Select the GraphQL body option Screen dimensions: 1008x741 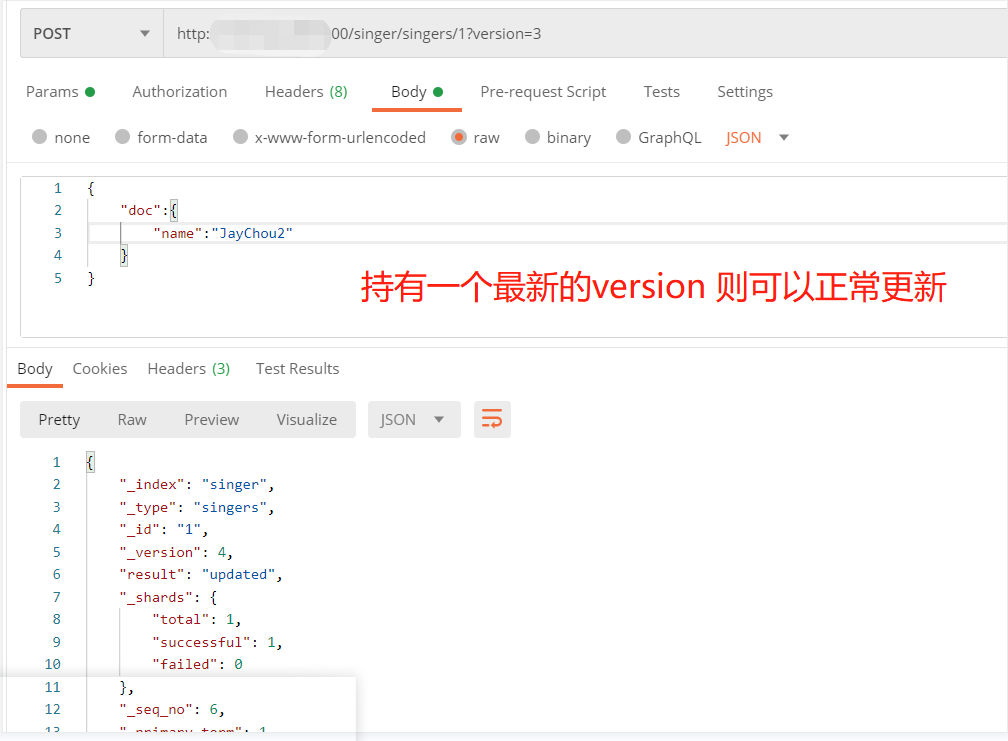(x=658, y=138)
